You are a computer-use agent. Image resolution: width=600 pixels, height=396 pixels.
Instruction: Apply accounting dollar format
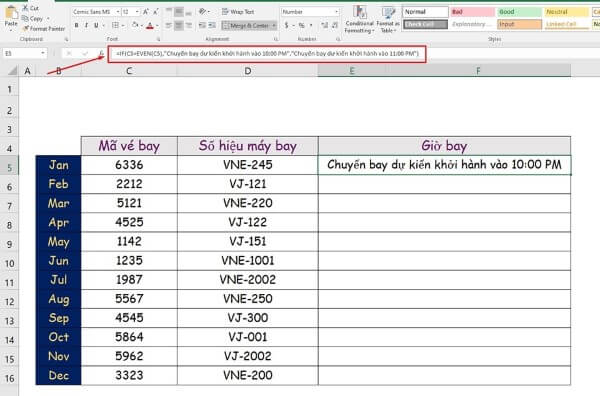tap(287, 25)
